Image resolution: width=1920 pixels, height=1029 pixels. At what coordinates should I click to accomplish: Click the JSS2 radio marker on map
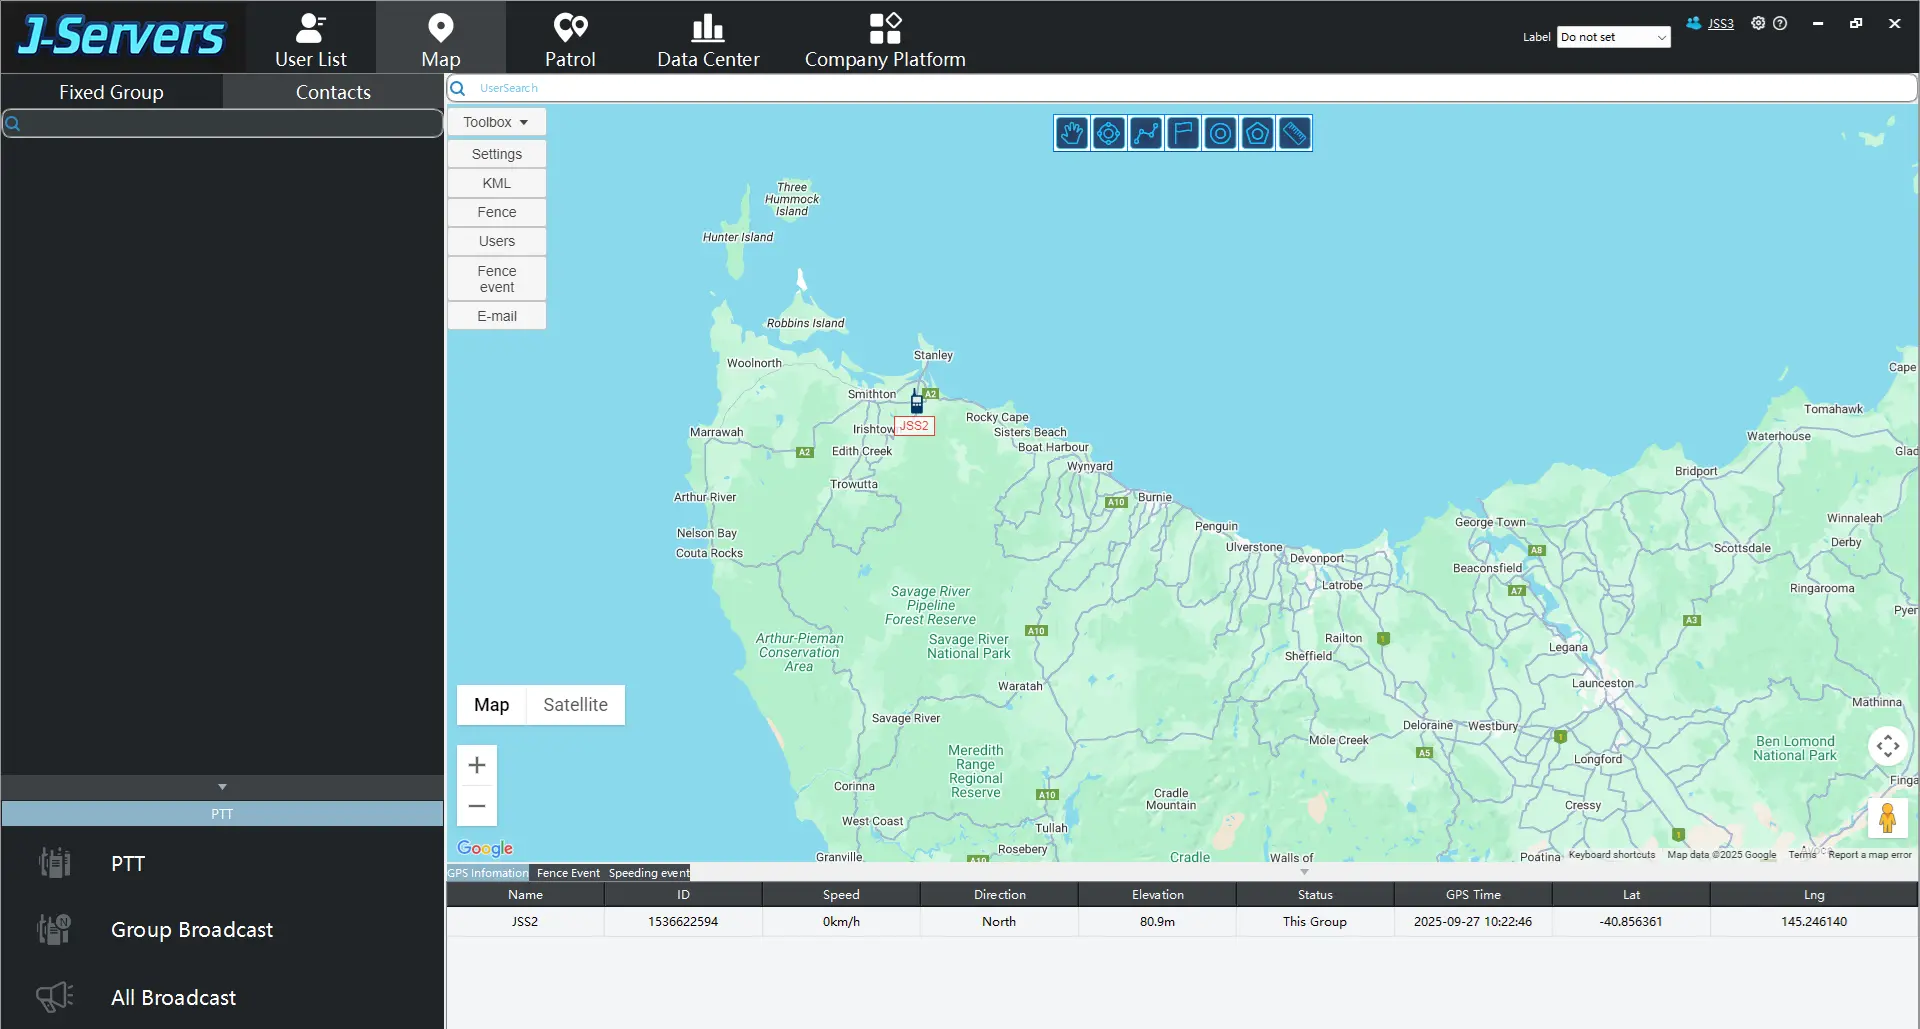pyautogui.click(x=916, y=402)
